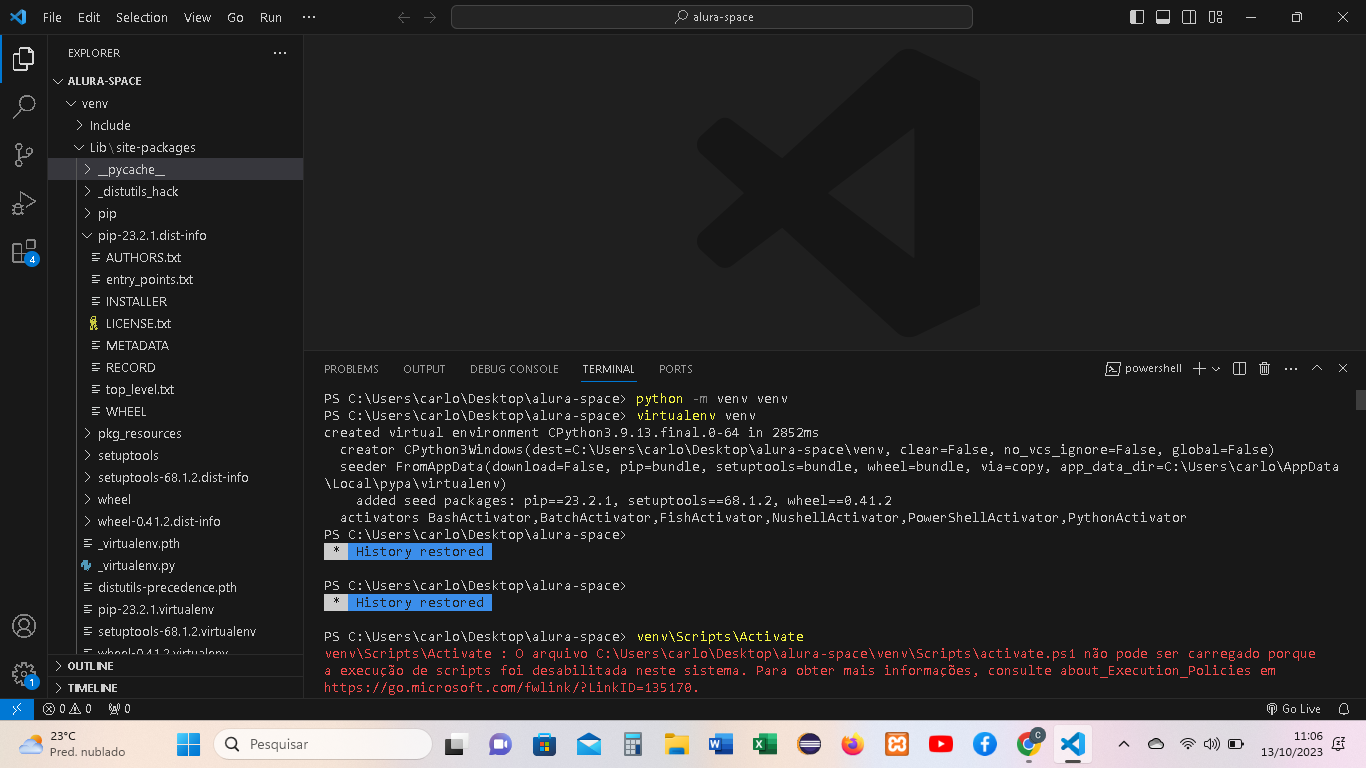Create a new terminal with plus icon

[1200, 369]
